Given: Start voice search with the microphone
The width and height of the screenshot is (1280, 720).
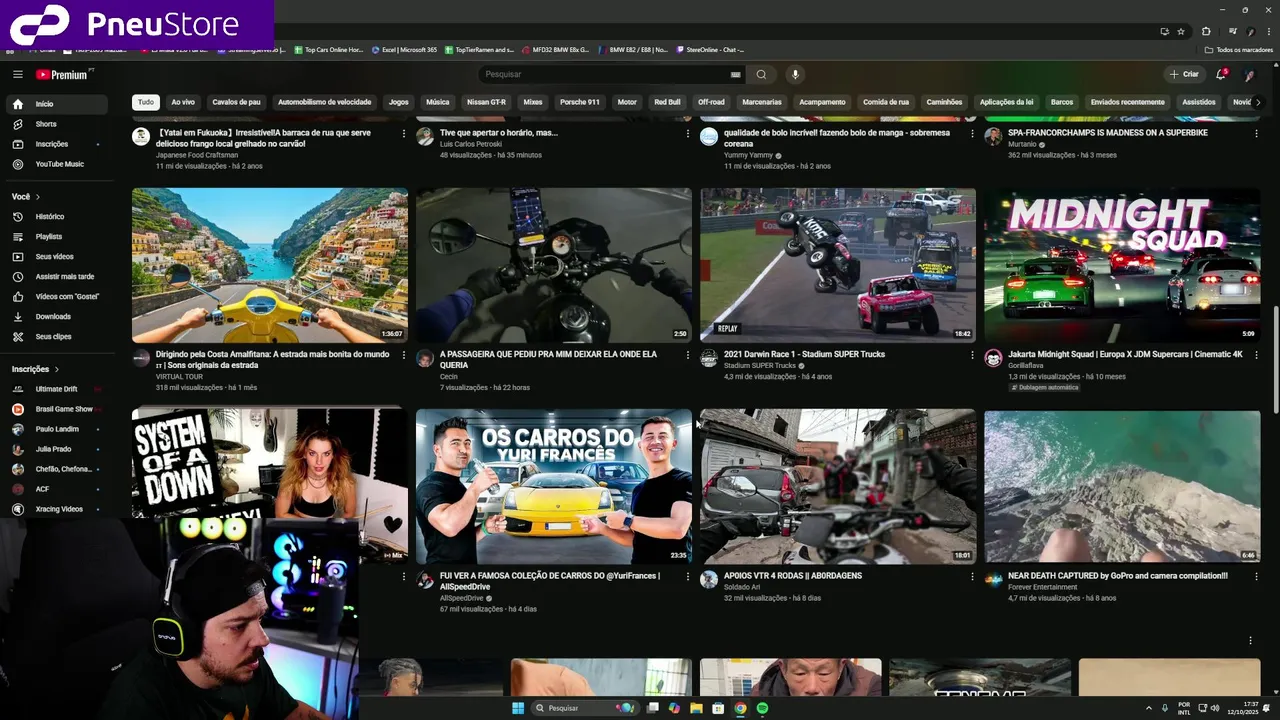Looking at the screenshot, I should (x=795, y=74).
